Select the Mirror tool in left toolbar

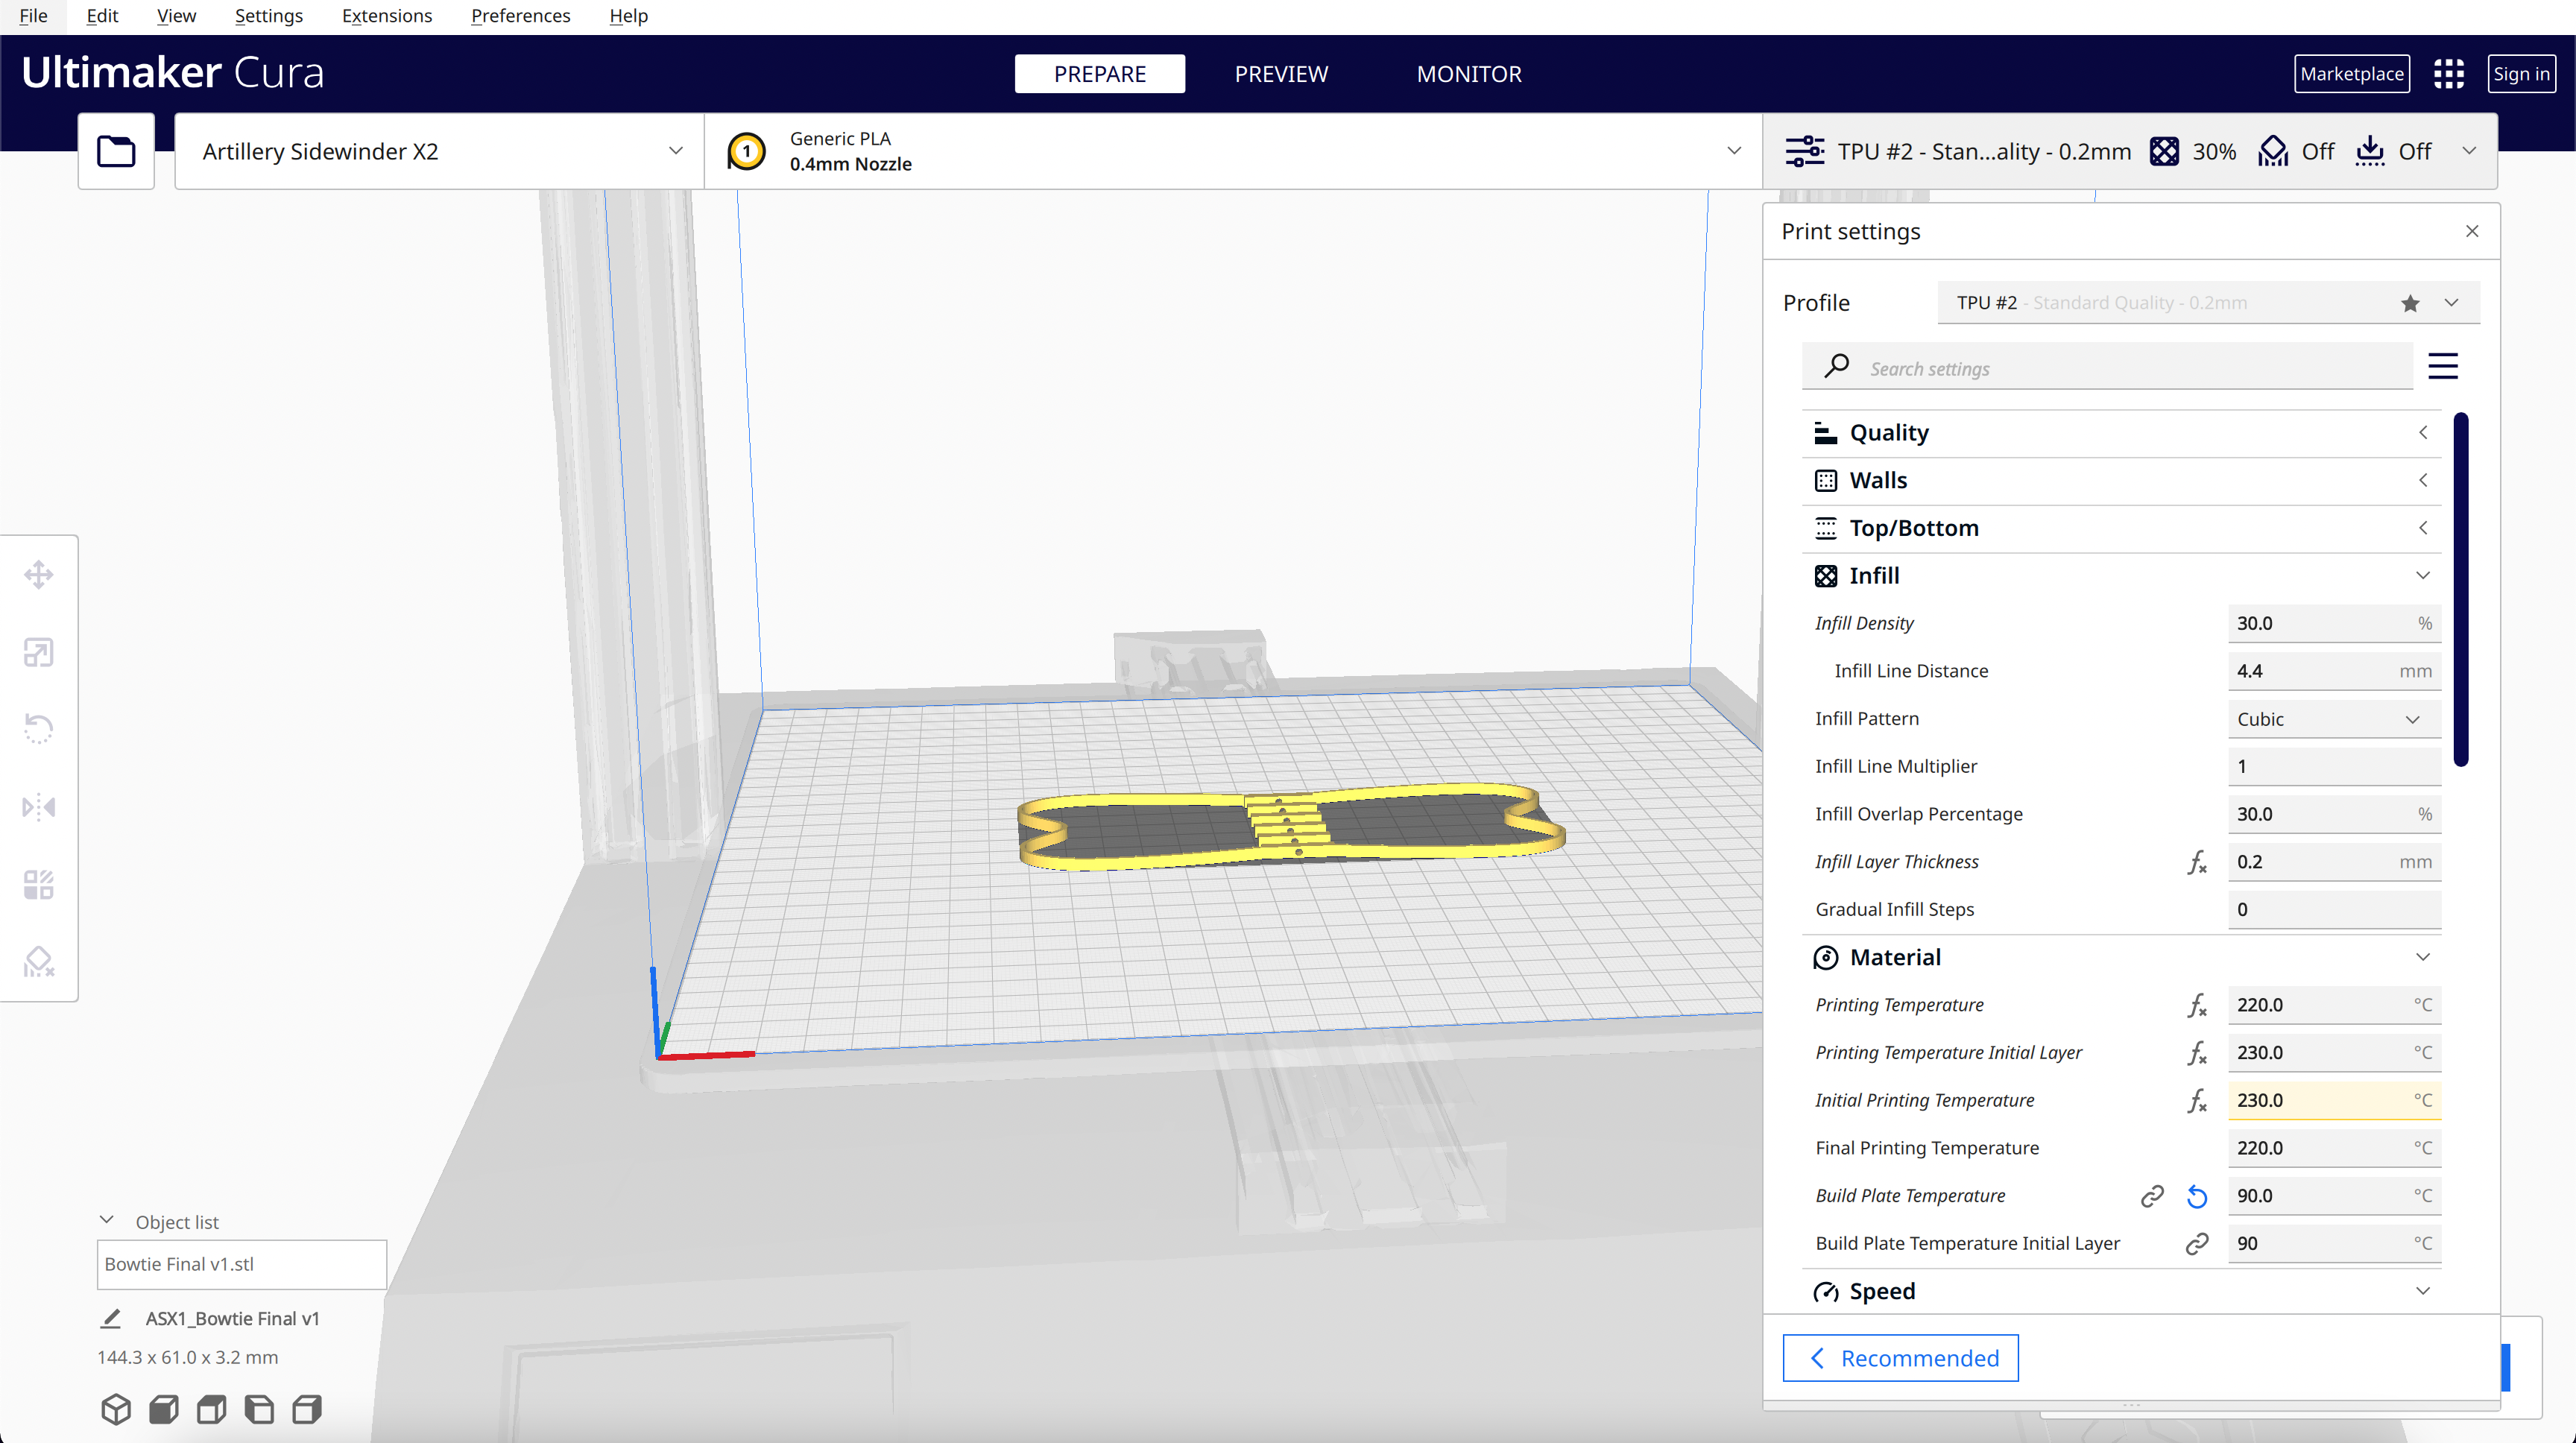tap(39, 806)
